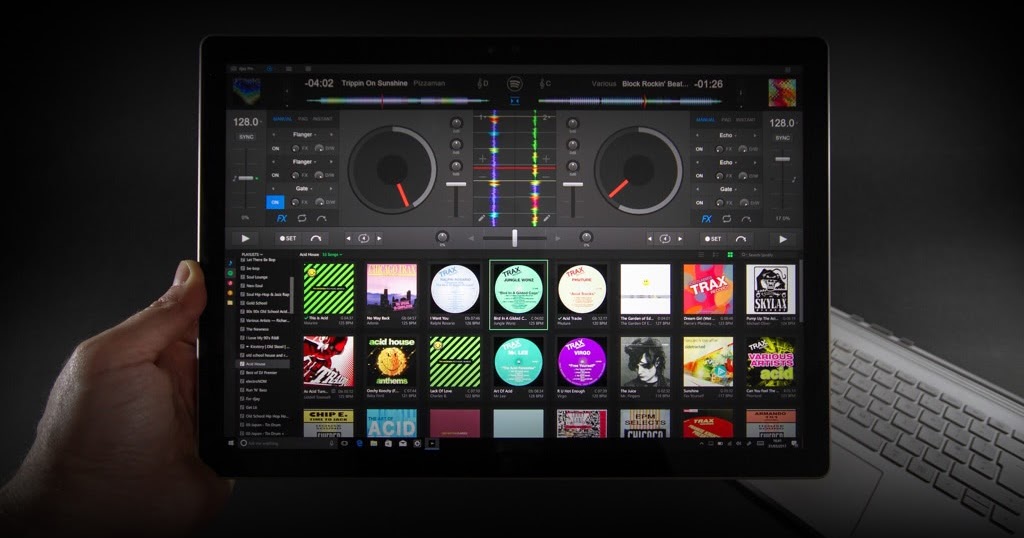
Task: Zoom in waveform with the left plus icon
Action: [x=483, y=159]
